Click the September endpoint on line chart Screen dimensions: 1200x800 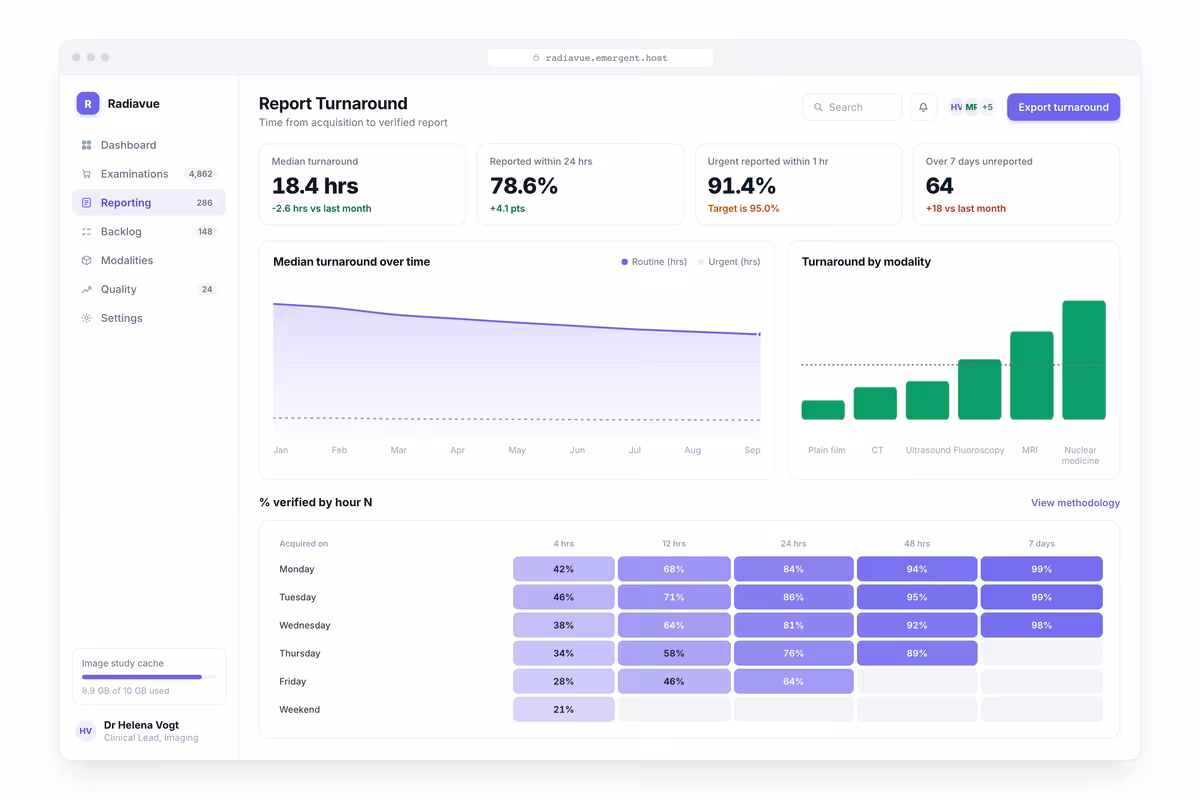(759, 334)
